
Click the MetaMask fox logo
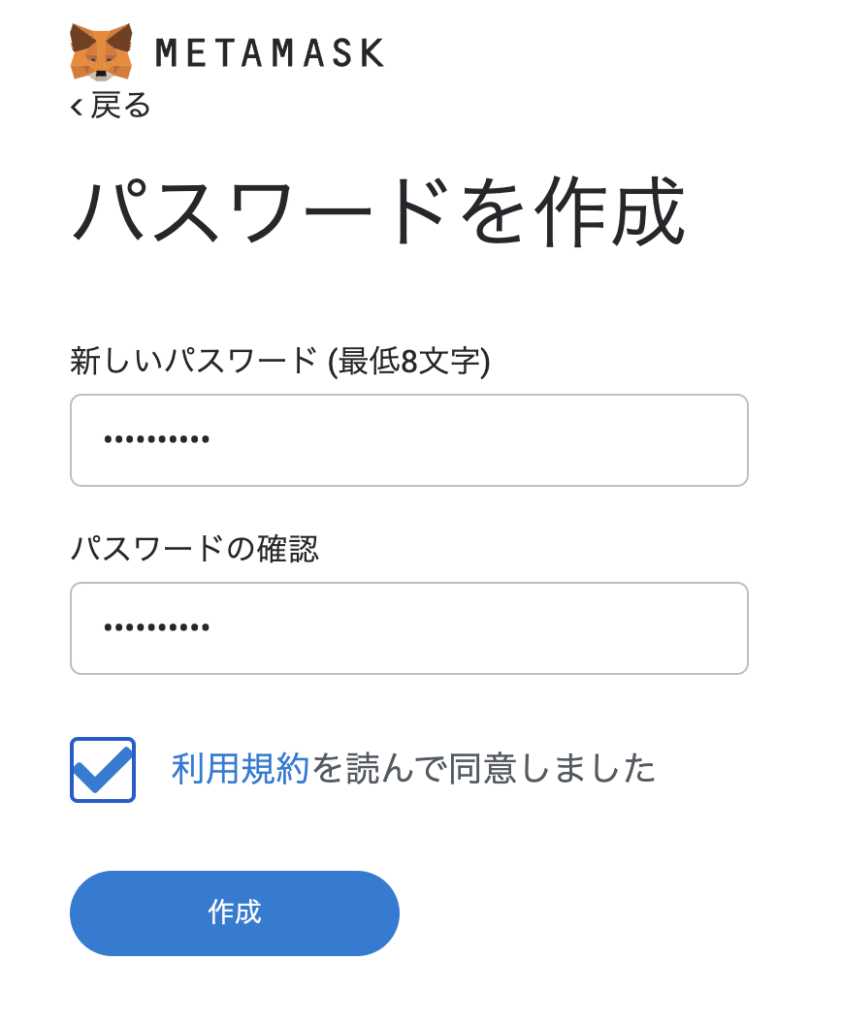pos(101,52)
